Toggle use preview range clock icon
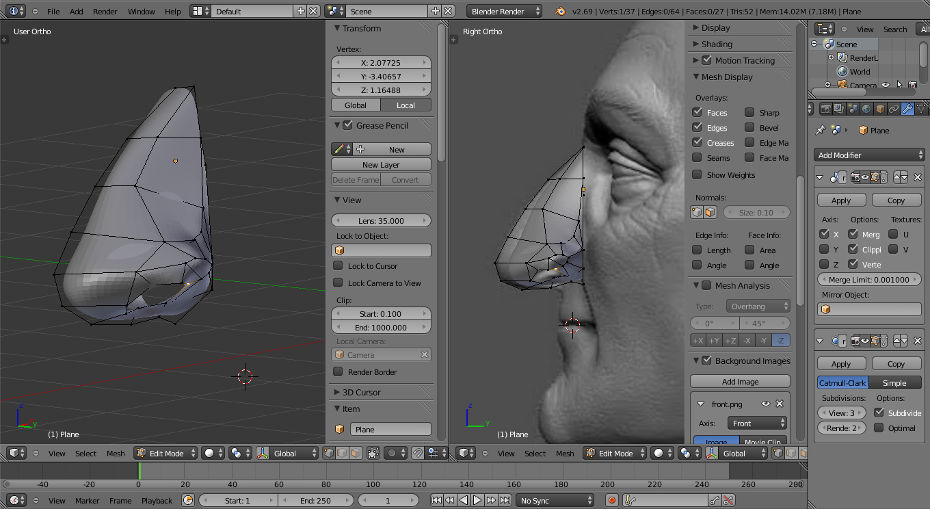 point(188,501)
